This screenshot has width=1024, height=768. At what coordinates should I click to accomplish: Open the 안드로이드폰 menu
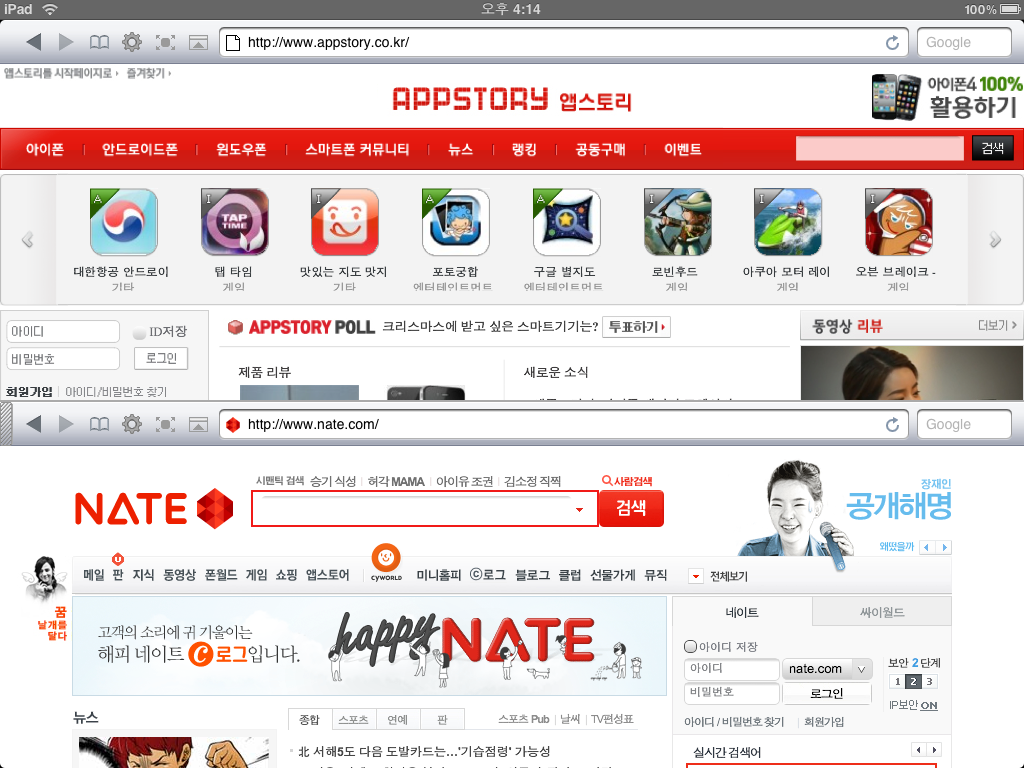(x=140, y=150)
